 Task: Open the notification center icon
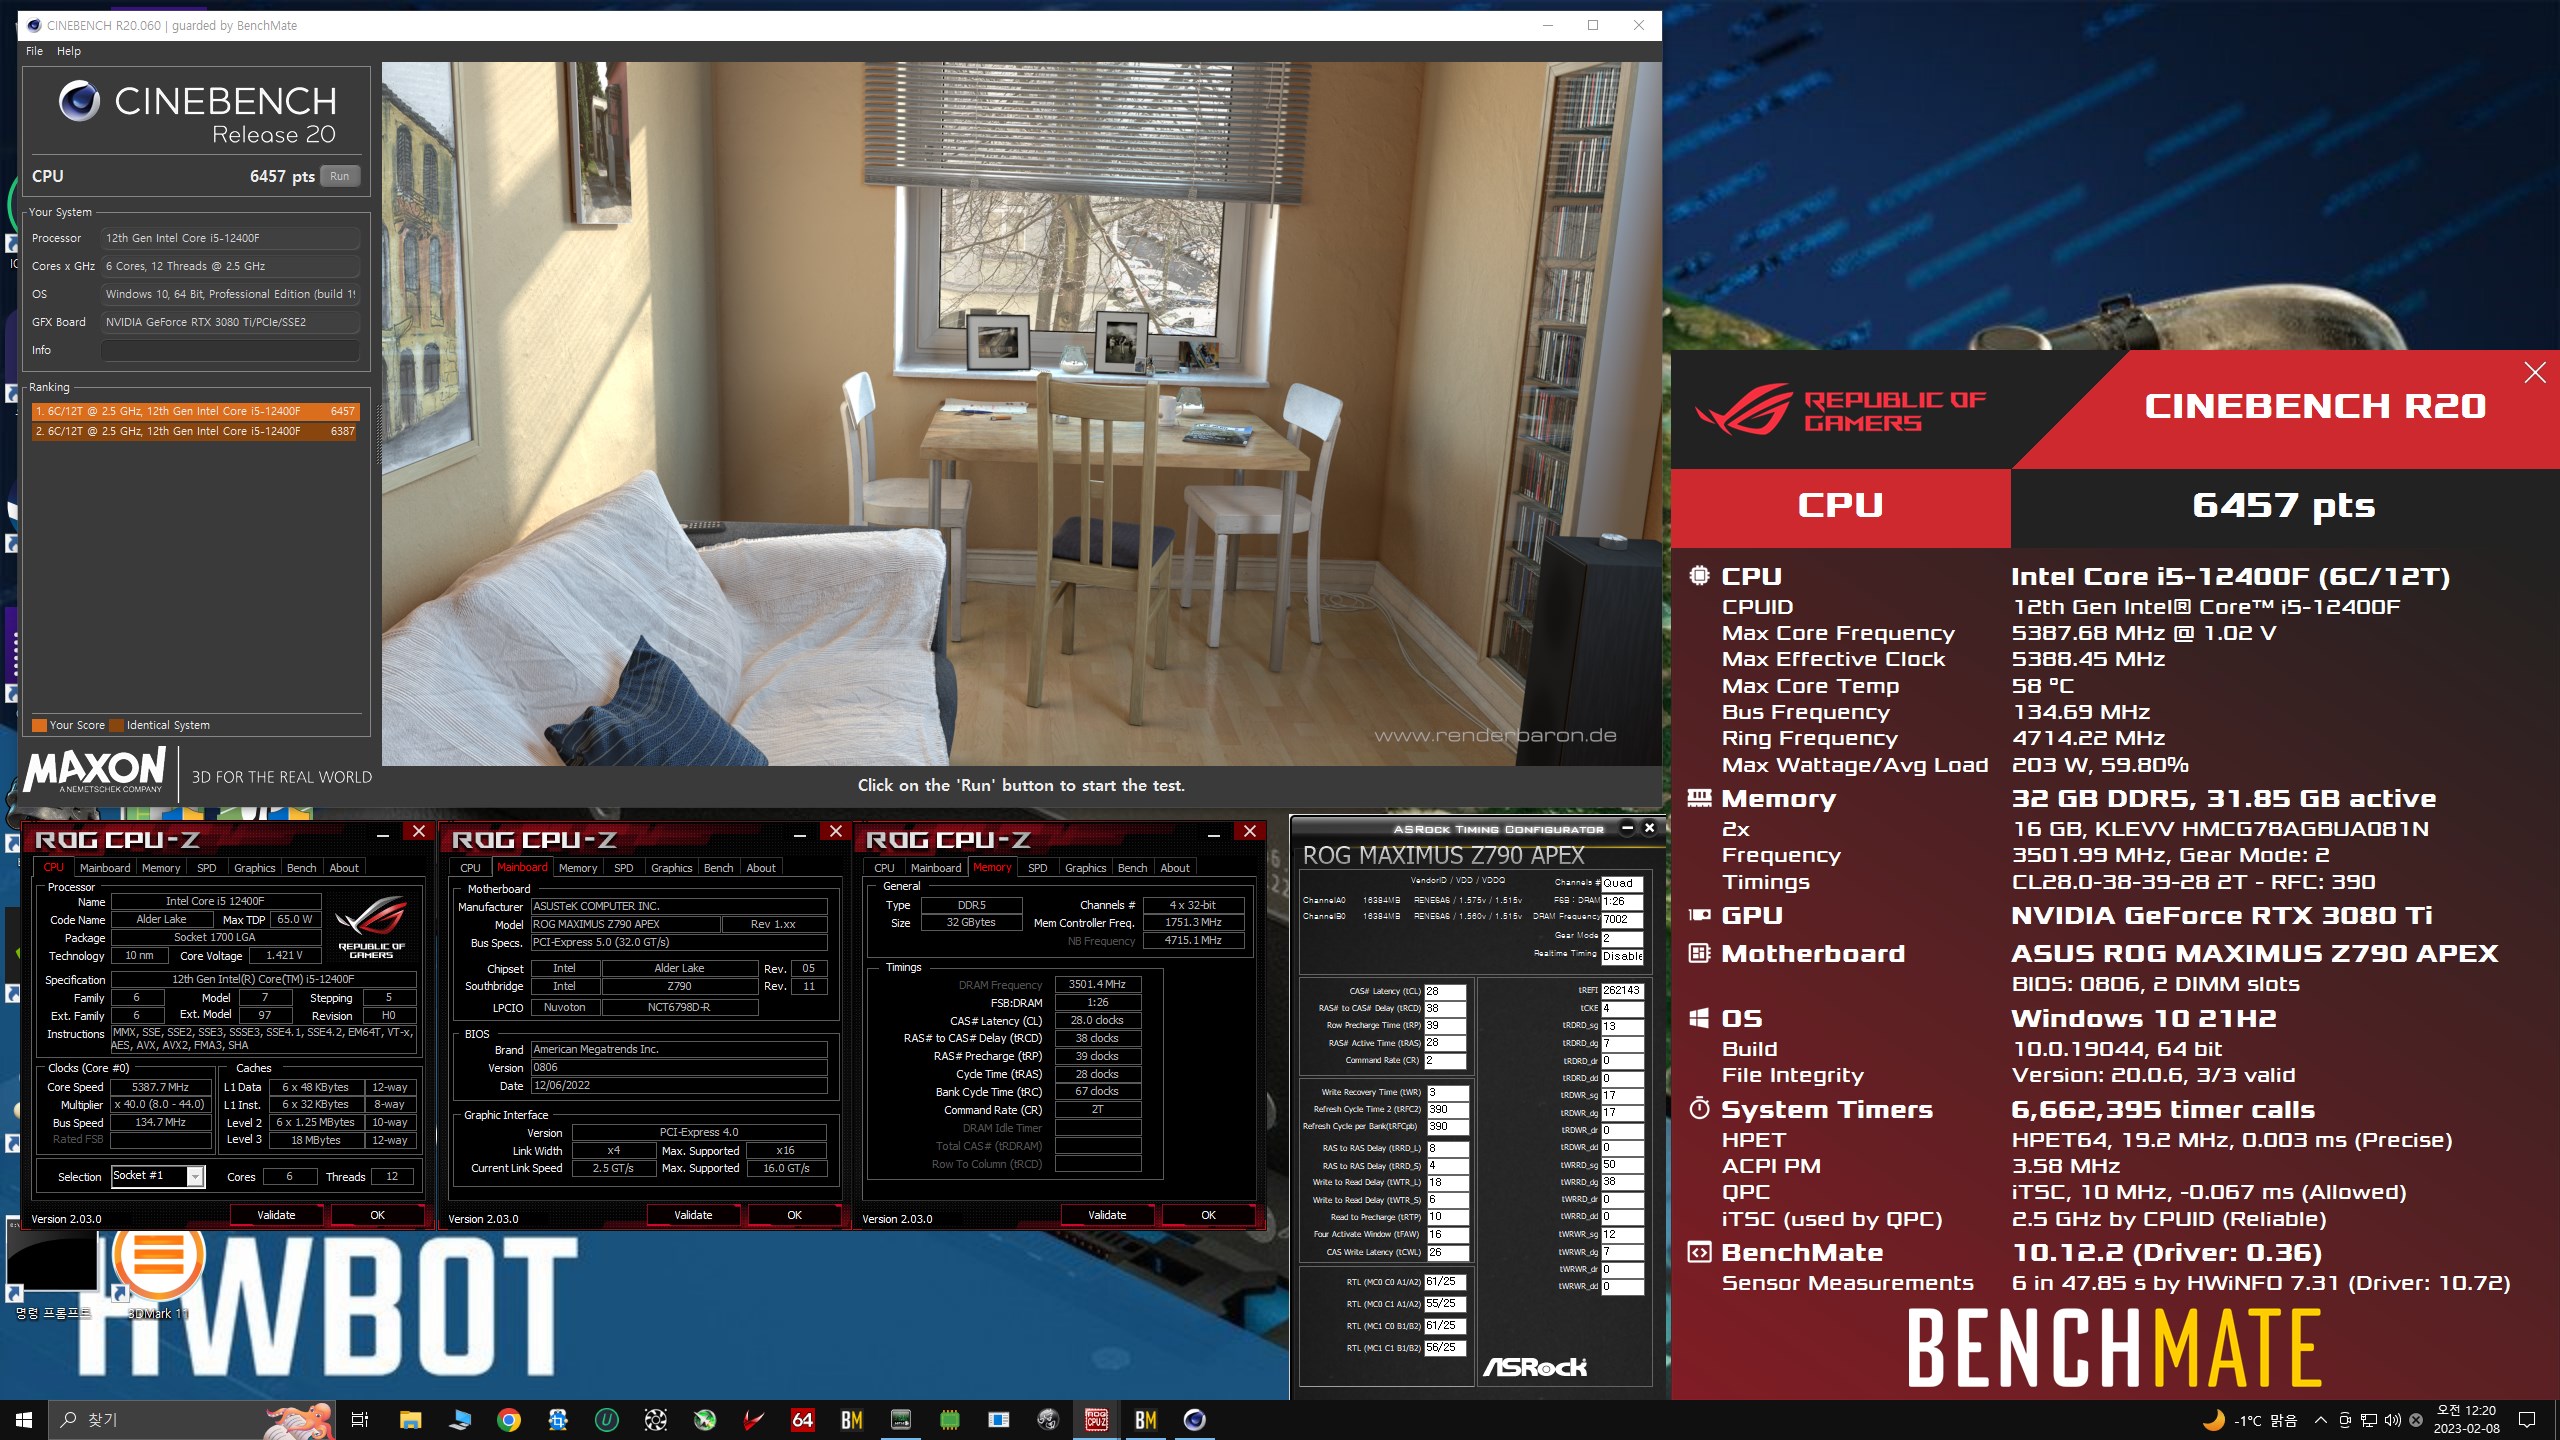[x=2527, y=1420]
